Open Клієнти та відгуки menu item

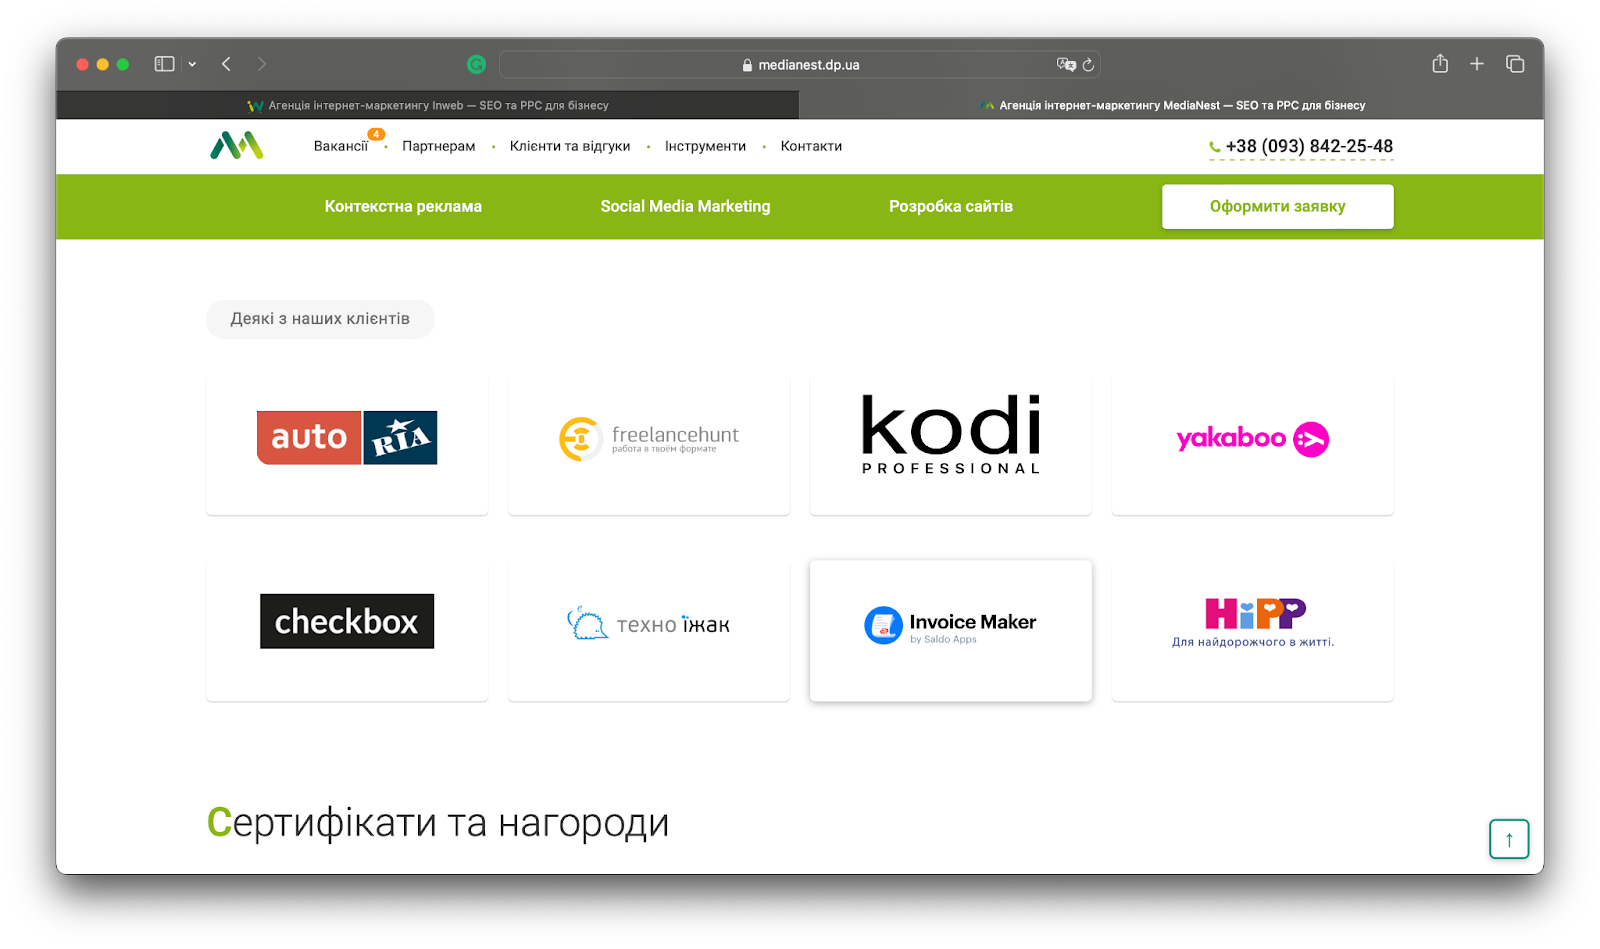click(x=570, y=146)
